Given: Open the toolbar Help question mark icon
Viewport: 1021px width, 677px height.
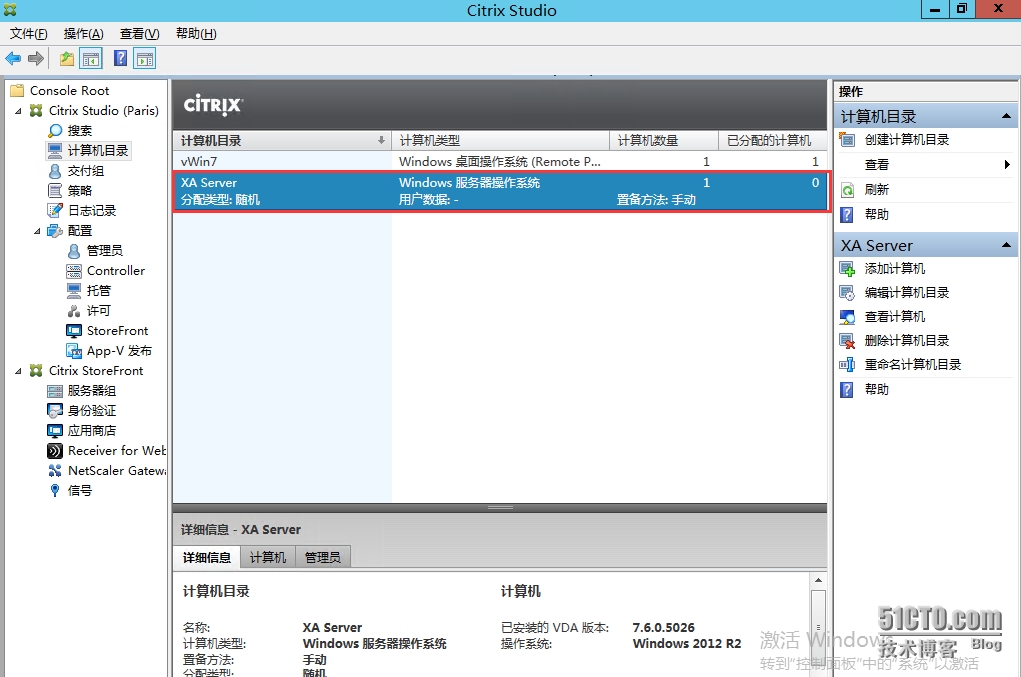Looking at the screenshot, I should (120, 59).
